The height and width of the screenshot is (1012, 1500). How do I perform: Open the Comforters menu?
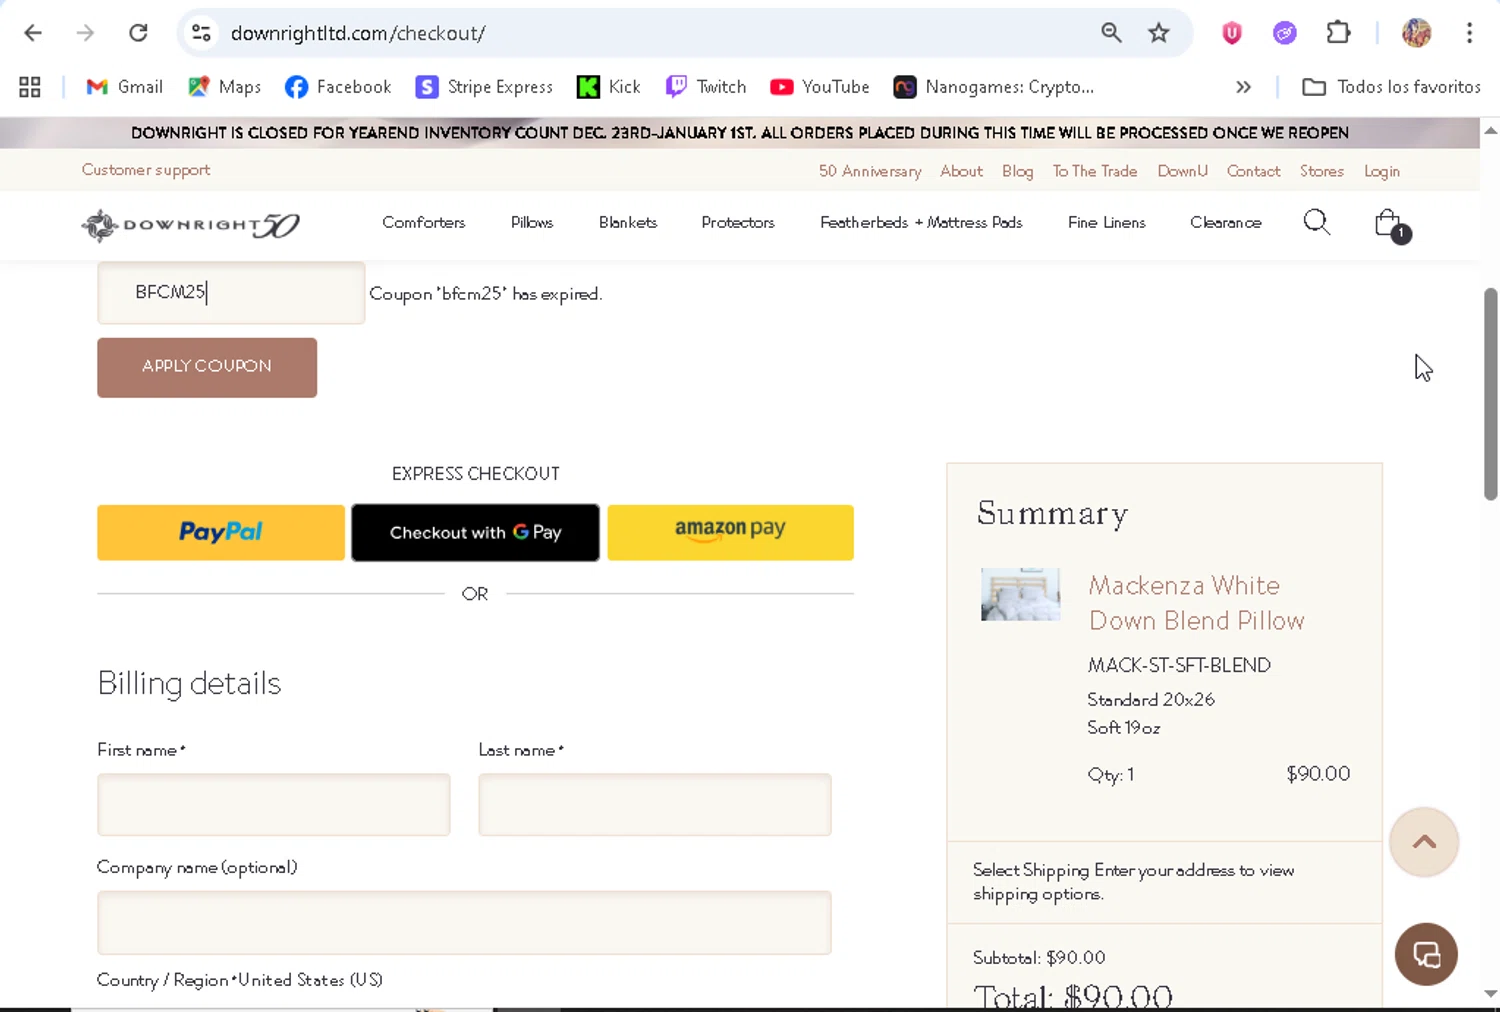424,222
